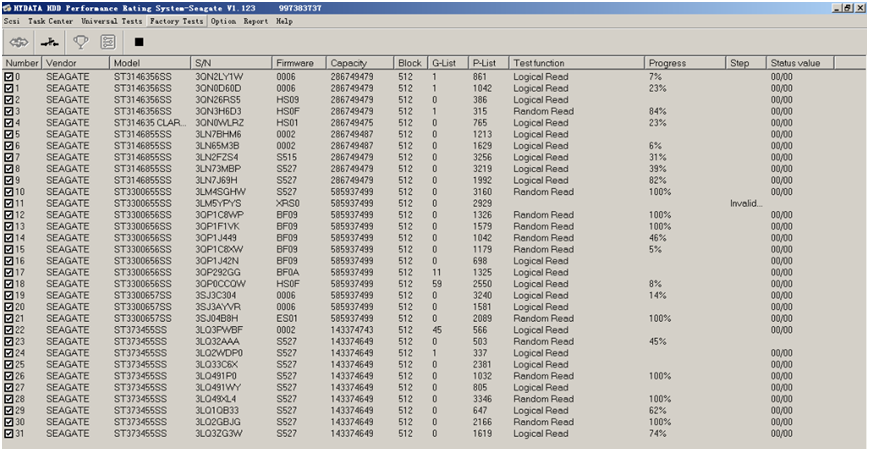The height and width of the screenshot is (451, 869).
Task: Click serial number 3LQ2GBJG
Action: pyautogui.click(x=218, y=422)
